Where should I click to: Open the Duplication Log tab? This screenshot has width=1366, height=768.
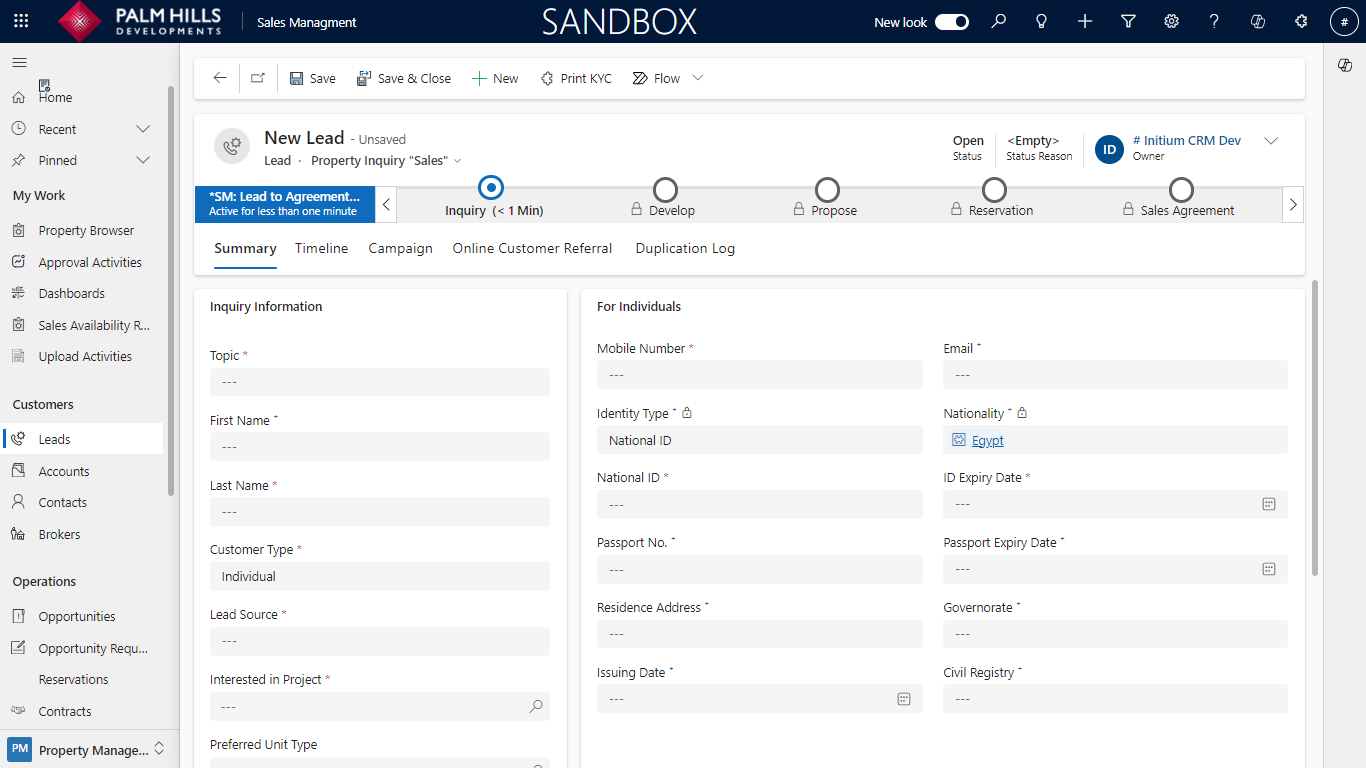685,248
